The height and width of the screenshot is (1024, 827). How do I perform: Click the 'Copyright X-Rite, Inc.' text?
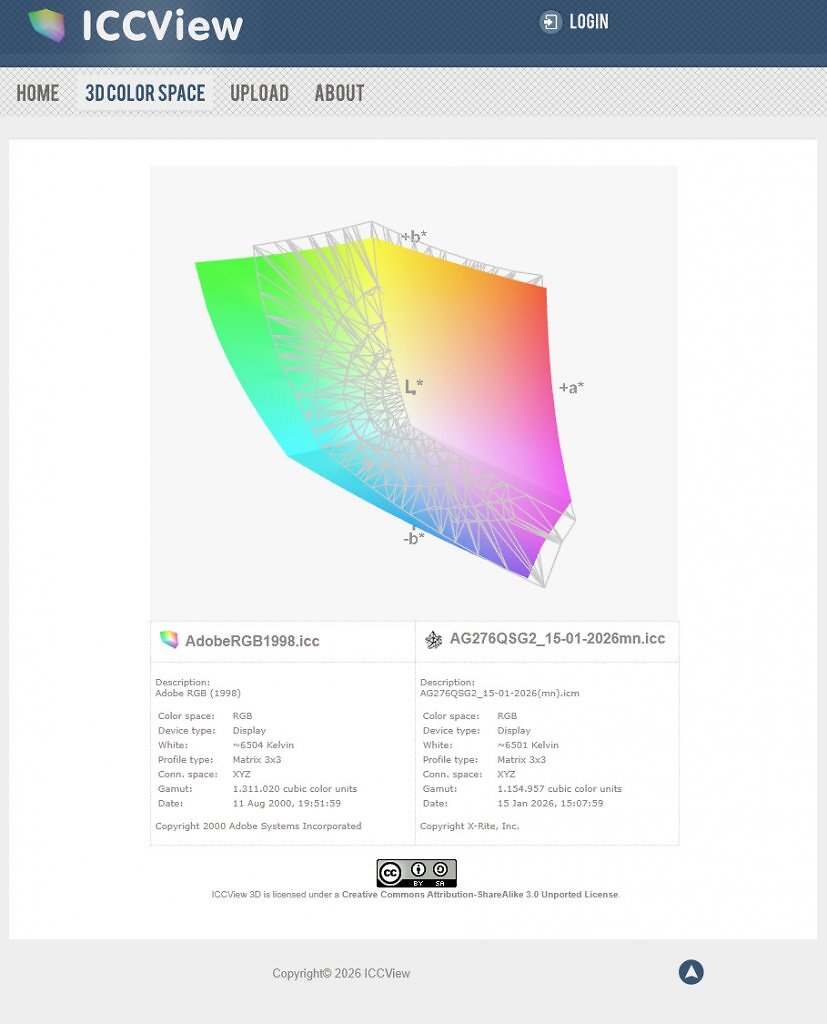click(470, 826)
